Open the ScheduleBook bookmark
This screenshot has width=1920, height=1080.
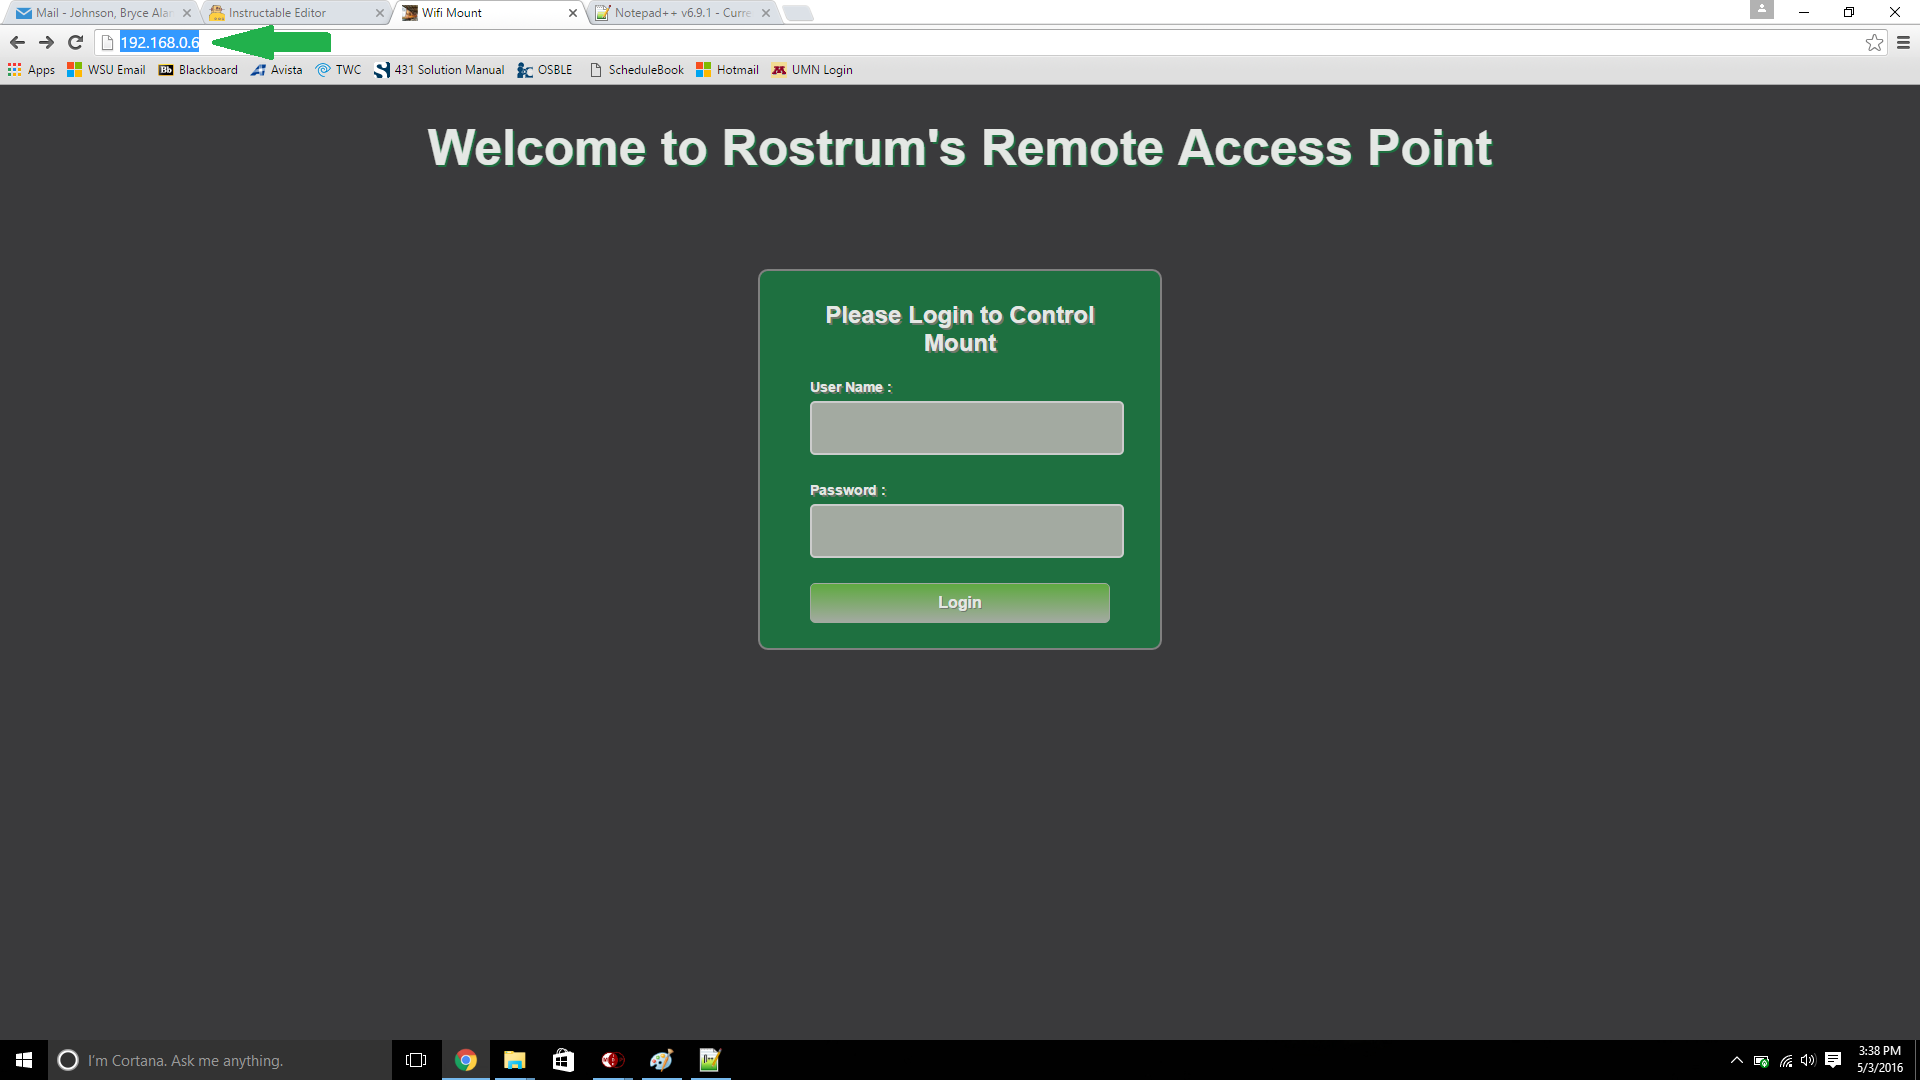tap(637, 70)
